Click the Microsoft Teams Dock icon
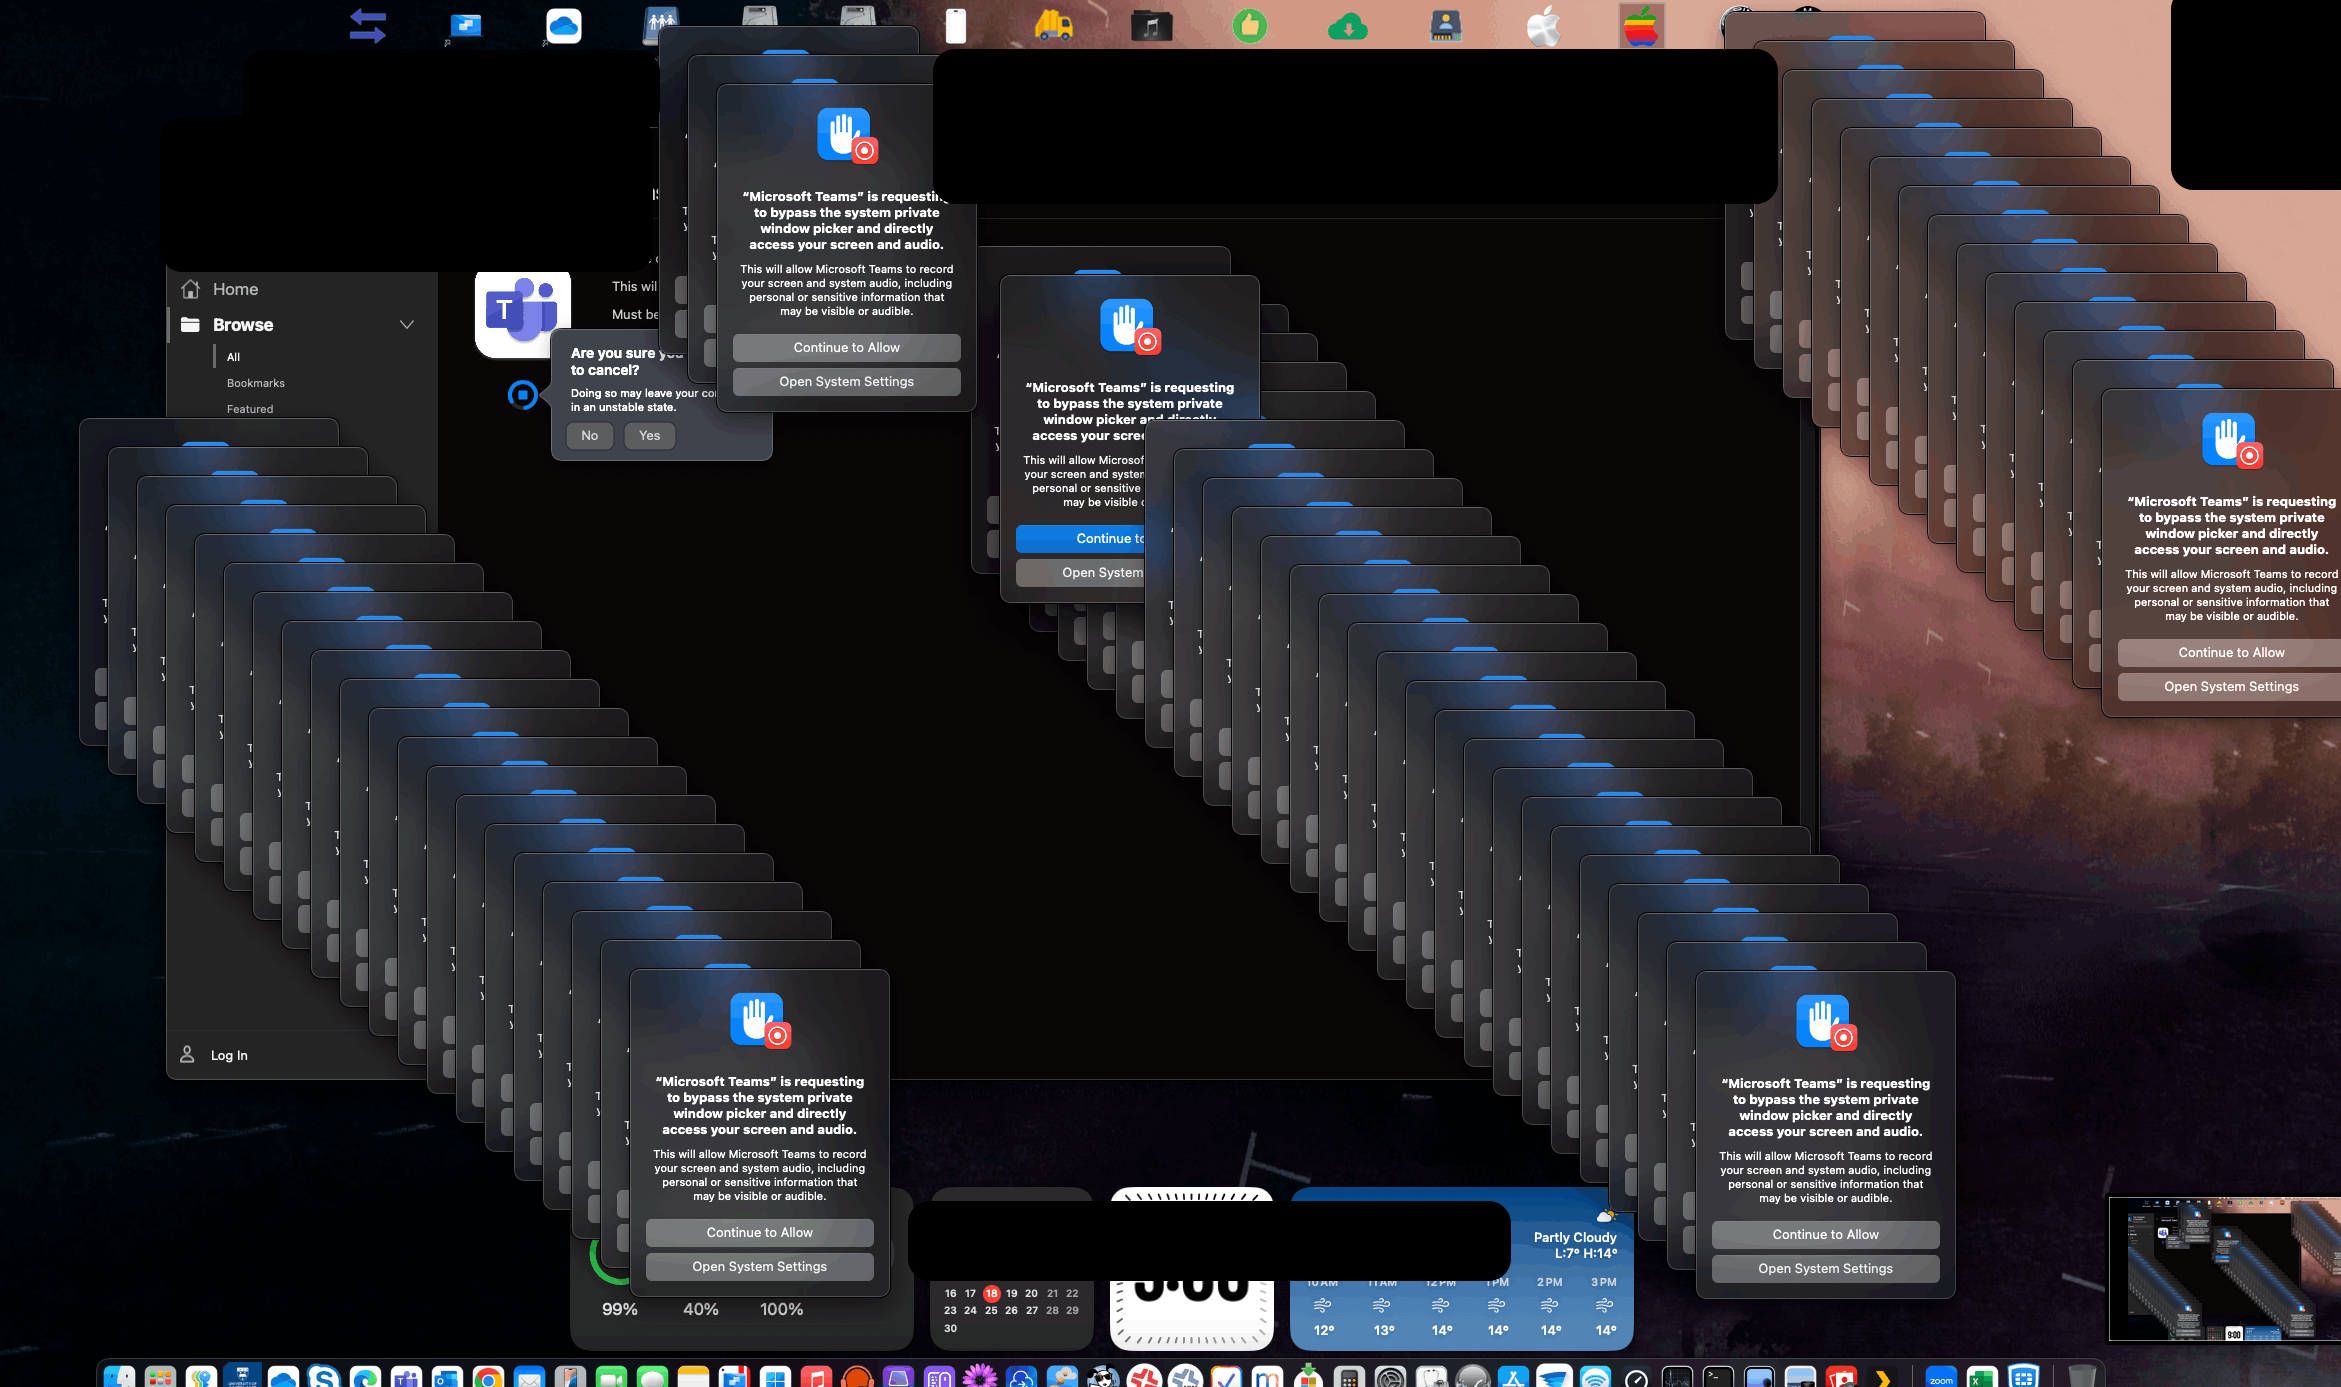The width and height of the screenshot is (2341, 1387). [x=406, y=1376]
